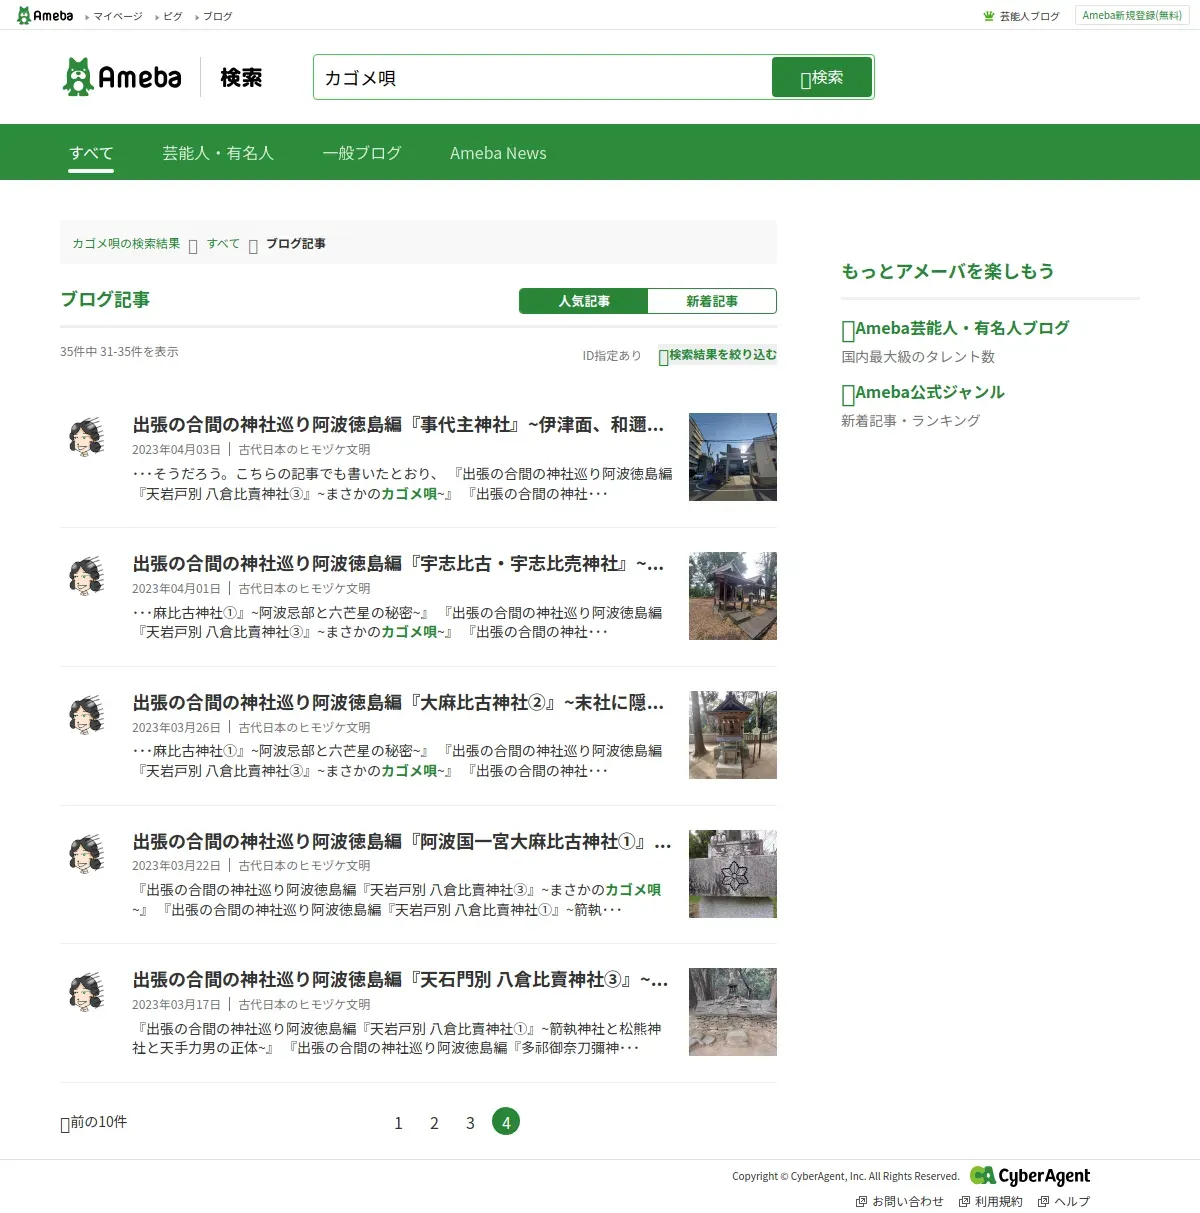Click current page 4 indicator
Image resolution: width=1200 pixels, height=1213 pixels.
(x=506, y=1122)
